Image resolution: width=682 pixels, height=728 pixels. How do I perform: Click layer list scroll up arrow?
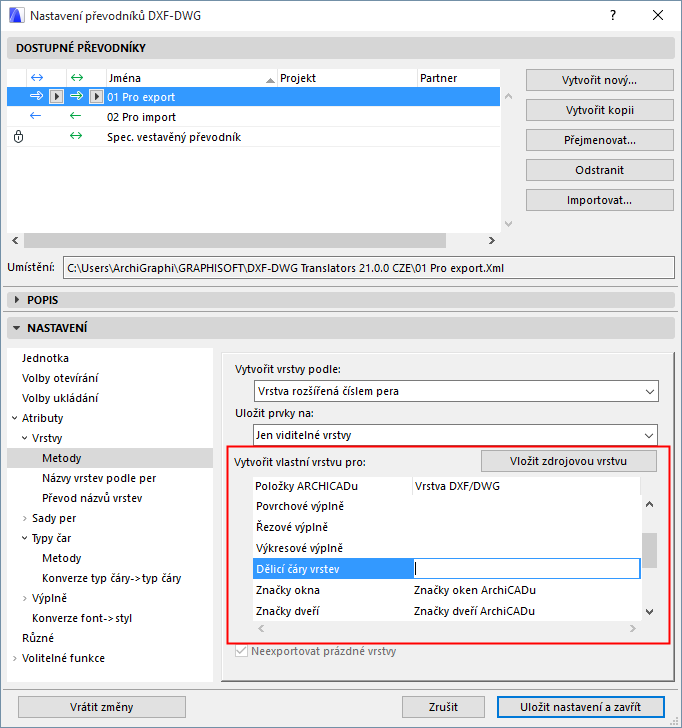(x=650, y=504)
